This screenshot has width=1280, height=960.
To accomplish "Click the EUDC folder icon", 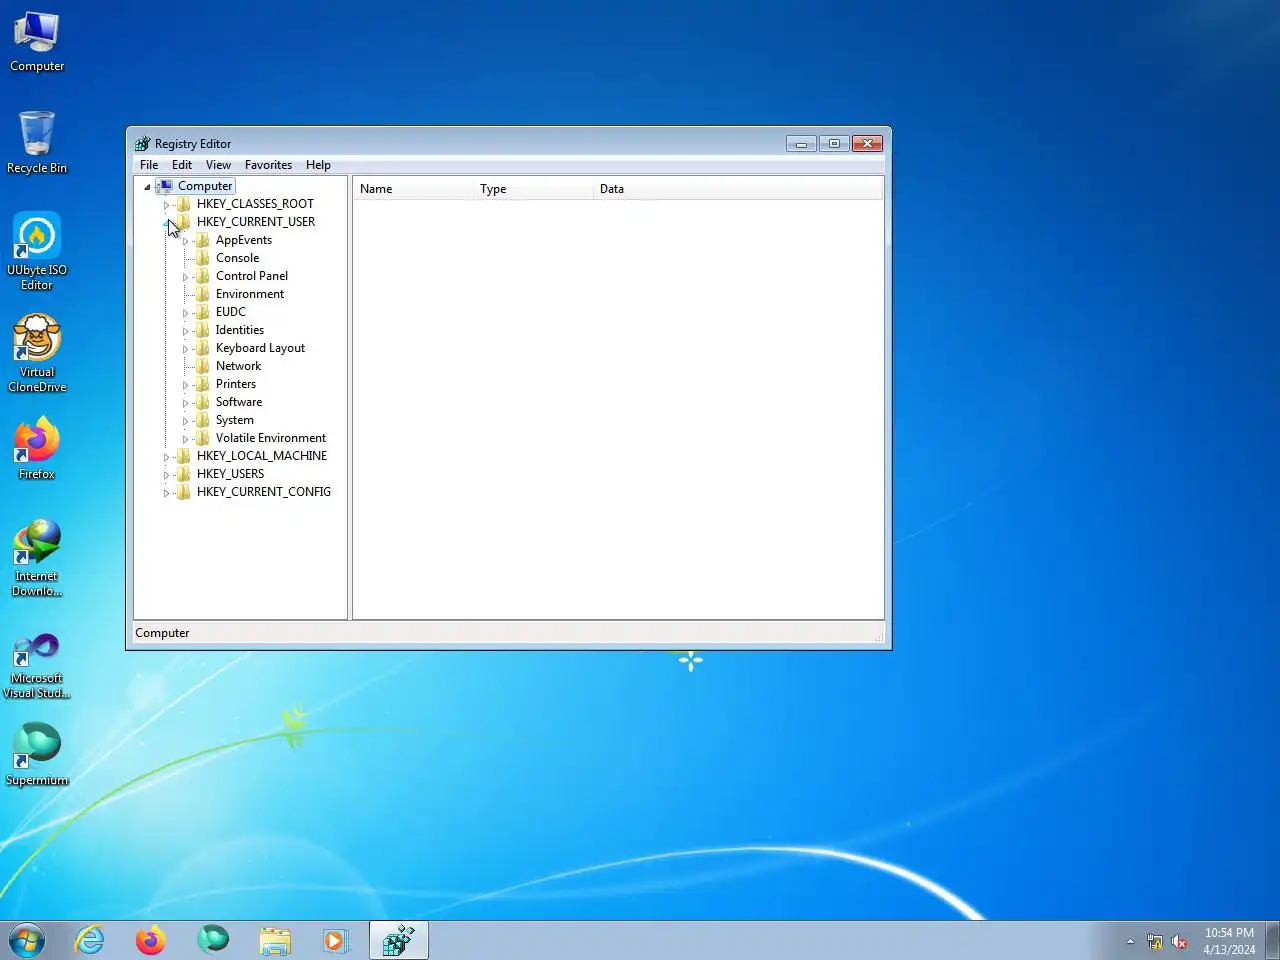I will pyautogui.click(x=202, y=312).
